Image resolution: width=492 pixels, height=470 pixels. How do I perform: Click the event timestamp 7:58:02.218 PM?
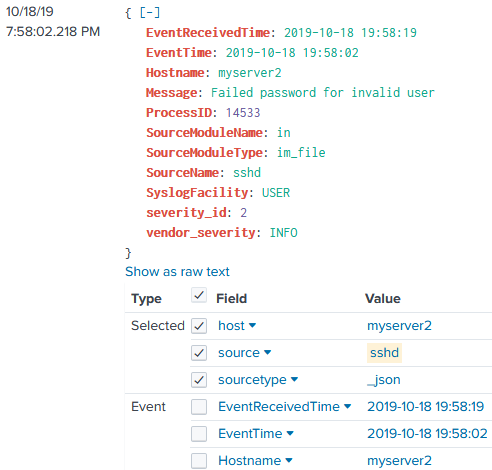pos(53,32)
